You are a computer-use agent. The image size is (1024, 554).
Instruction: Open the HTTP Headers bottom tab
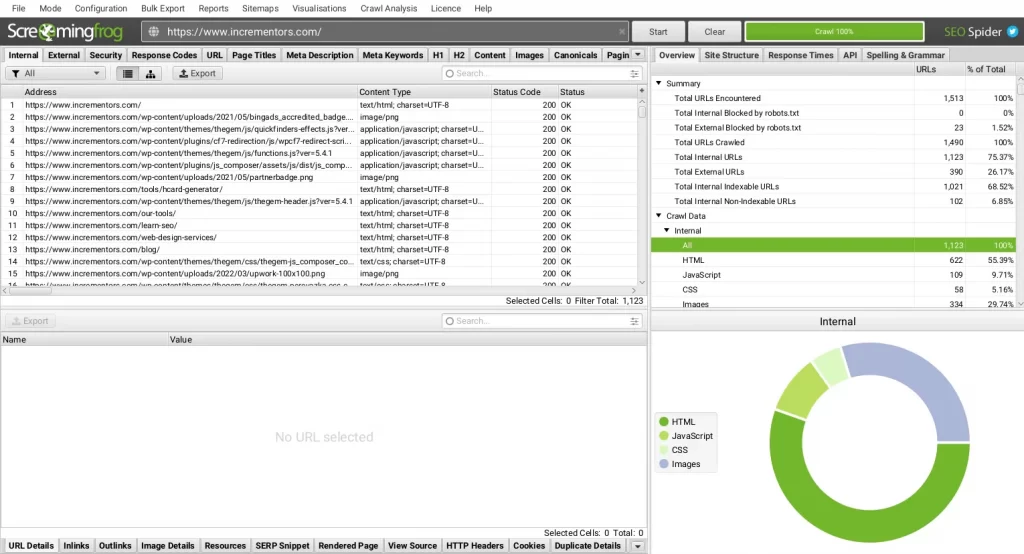tap(475, 546)
